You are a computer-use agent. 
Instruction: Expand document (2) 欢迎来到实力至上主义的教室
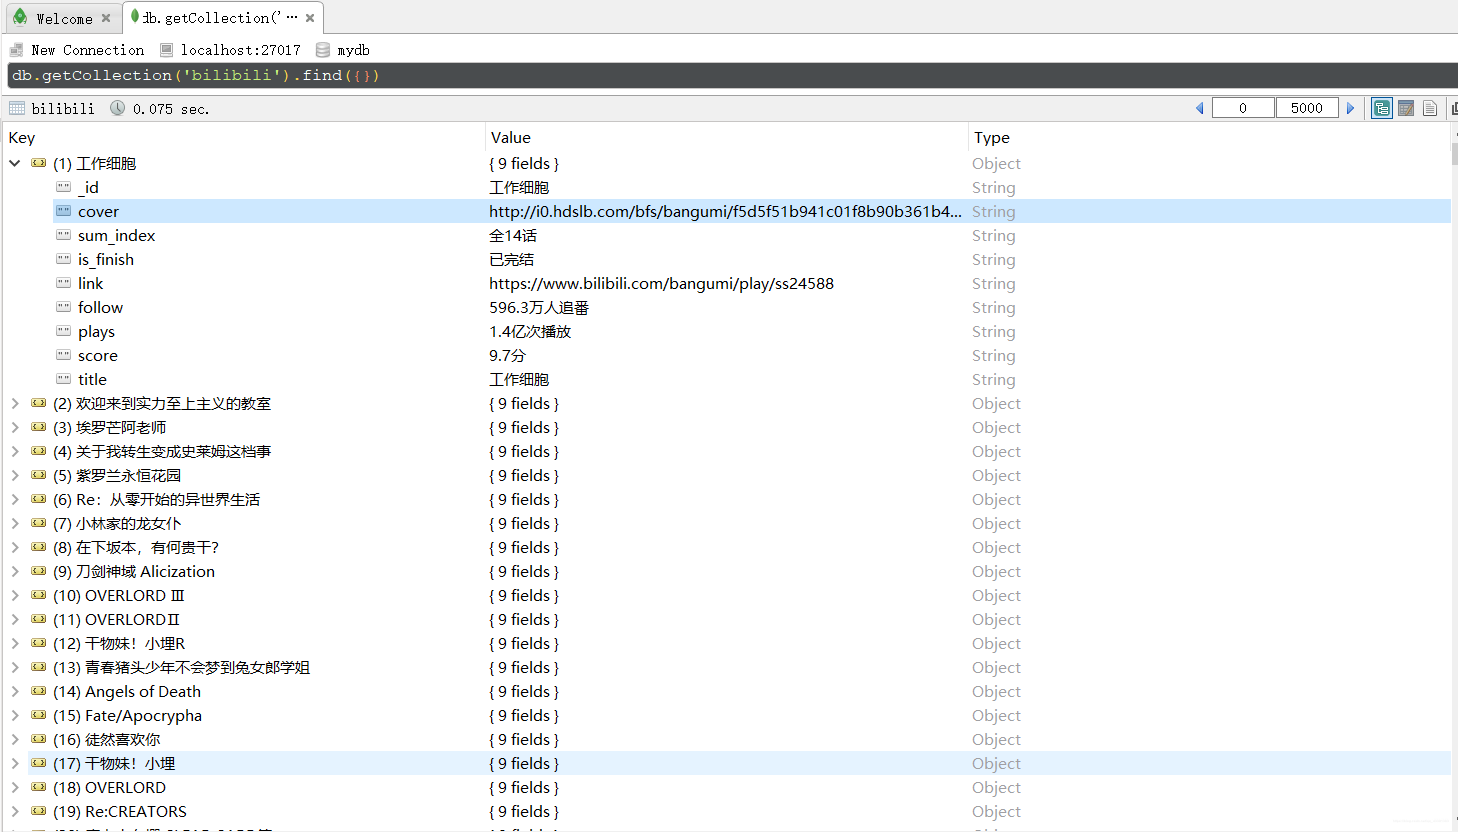15,403
